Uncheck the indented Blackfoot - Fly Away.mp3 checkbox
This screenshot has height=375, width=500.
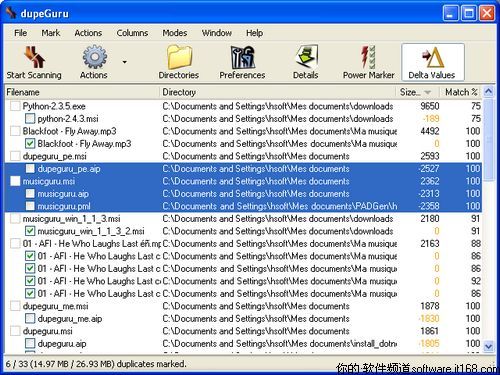click(x=30, y=144)
